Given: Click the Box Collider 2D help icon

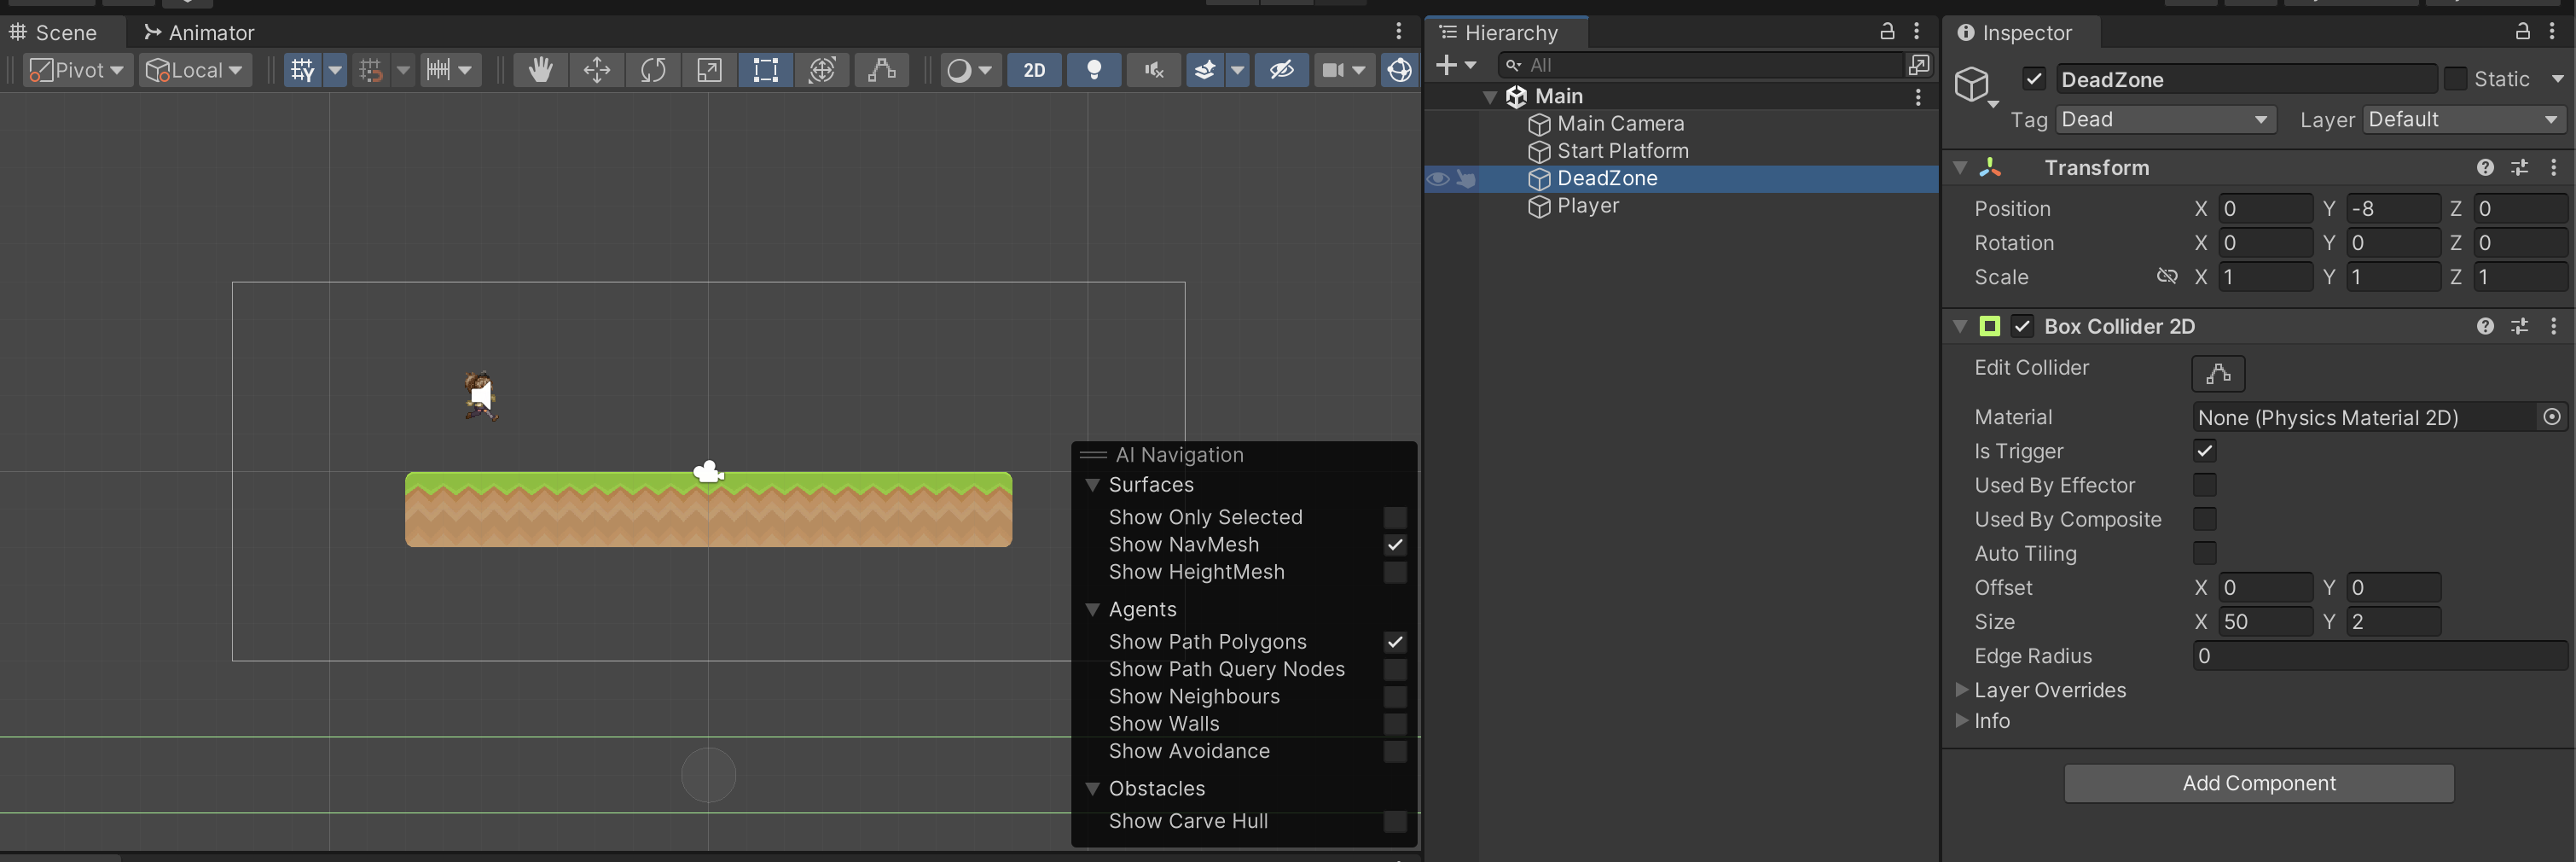Looking at the screenshot, I should [2484, 326].
